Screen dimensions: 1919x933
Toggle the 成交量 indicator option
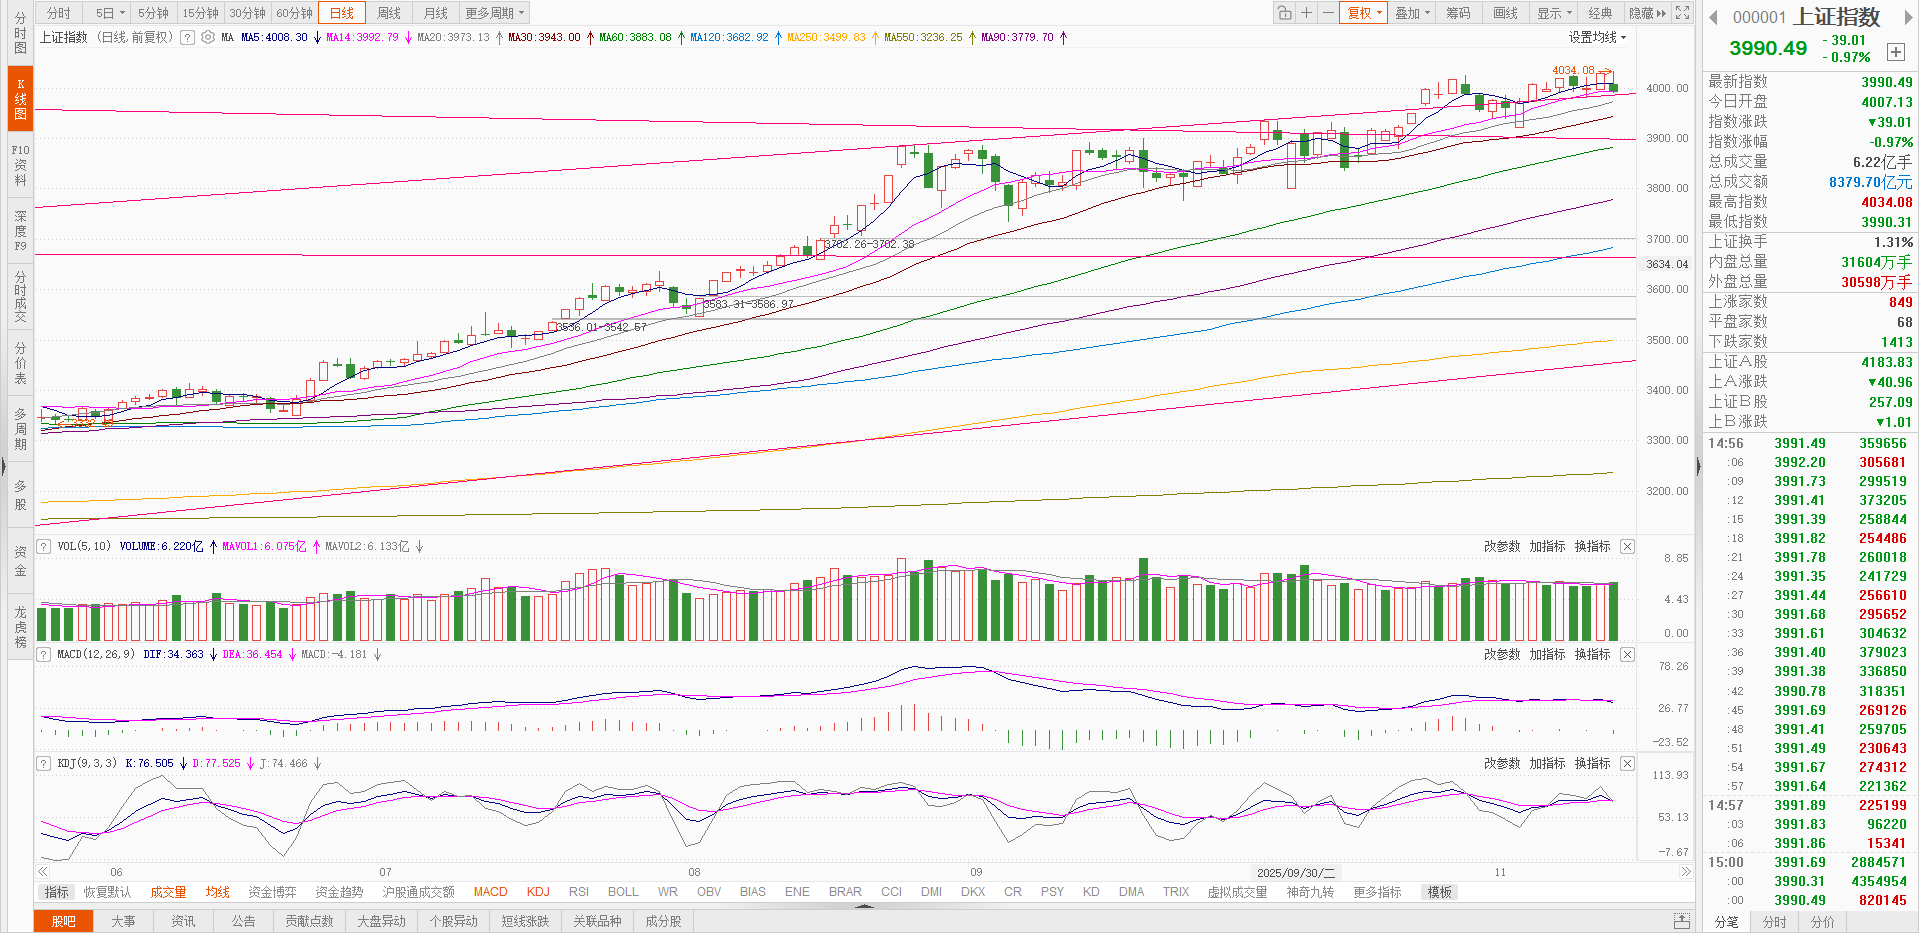click(168, 892)
